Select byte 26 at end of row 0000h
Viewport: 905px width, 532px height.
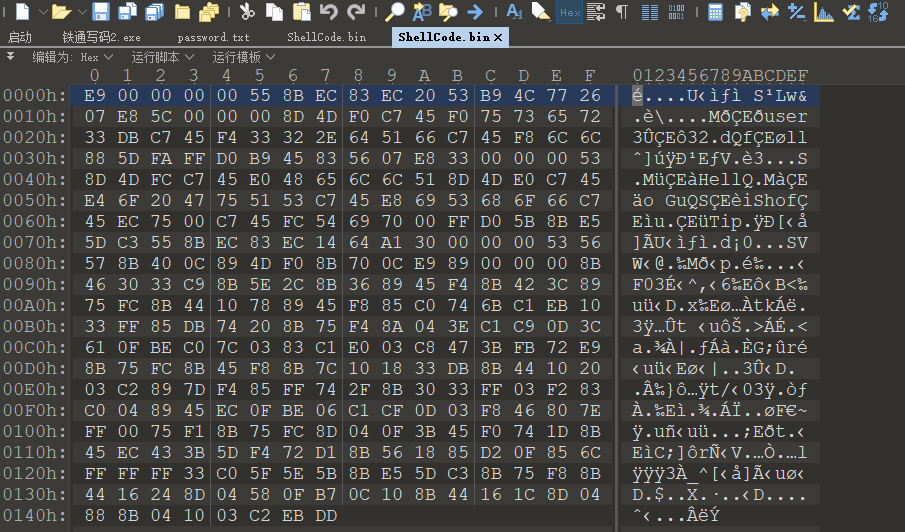590,95
